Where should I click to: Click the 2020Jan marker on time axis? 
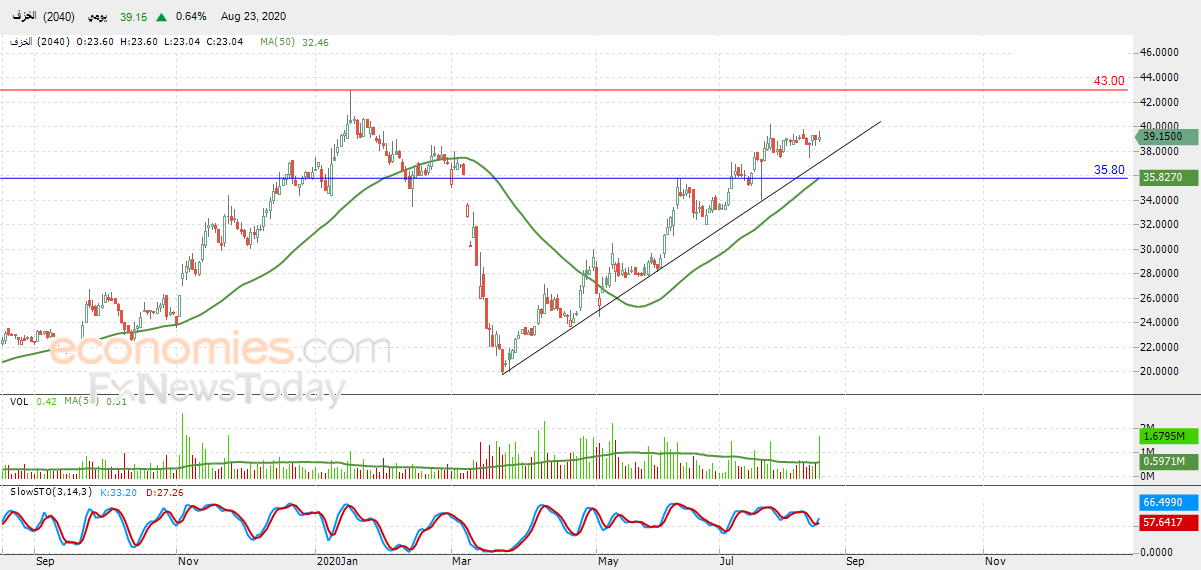pos(337,561)
